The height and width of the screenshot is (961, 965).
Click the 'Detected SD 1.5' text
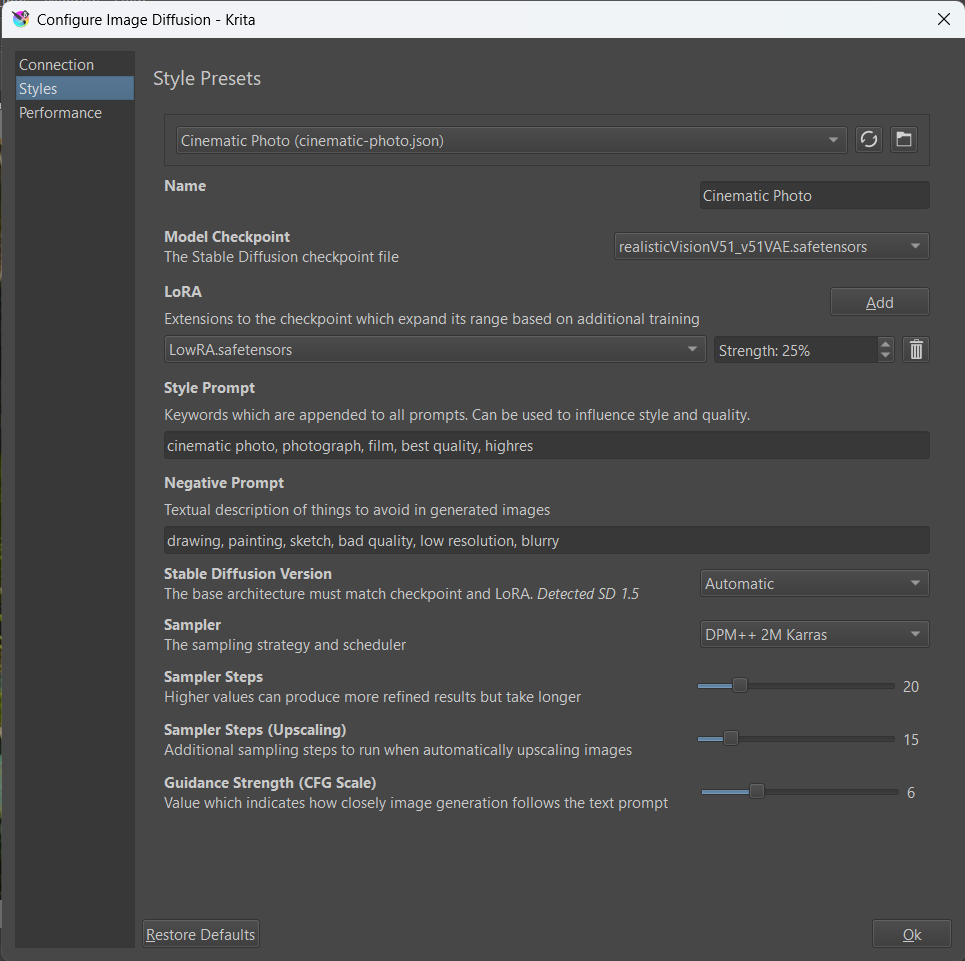click(x=588, y=594)
